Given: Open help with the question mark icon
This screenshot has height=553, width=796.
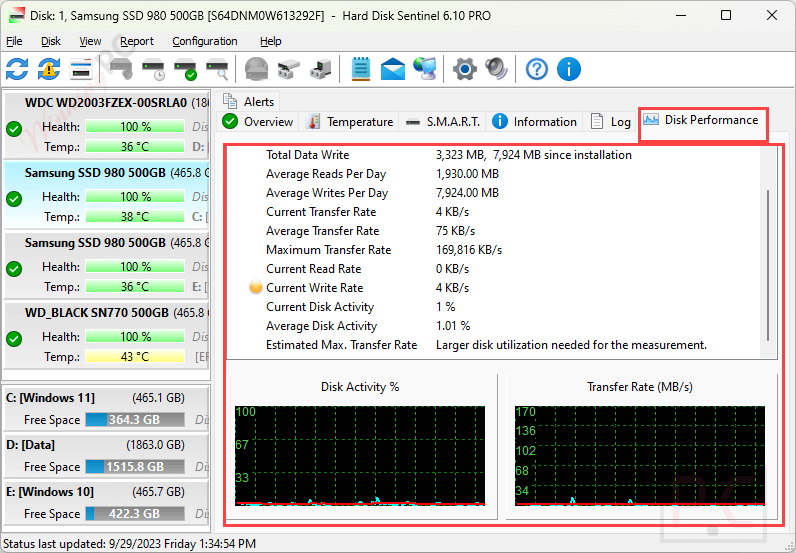Looking at the screenshot, I should tap(537, 69).
